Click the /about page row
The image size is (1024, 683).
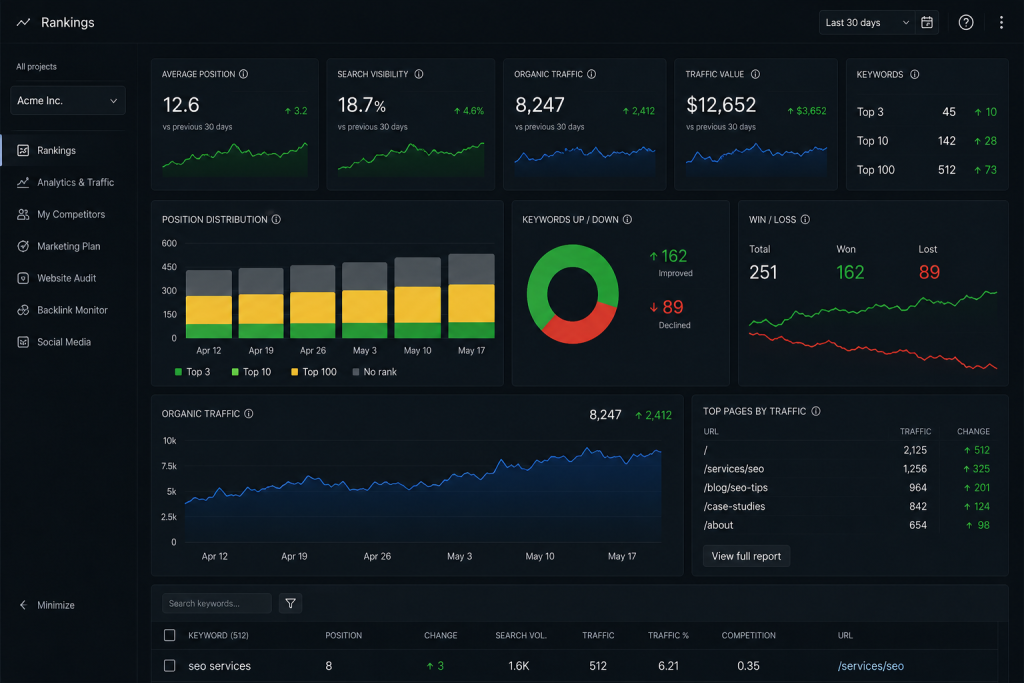(x=846, y=525)
